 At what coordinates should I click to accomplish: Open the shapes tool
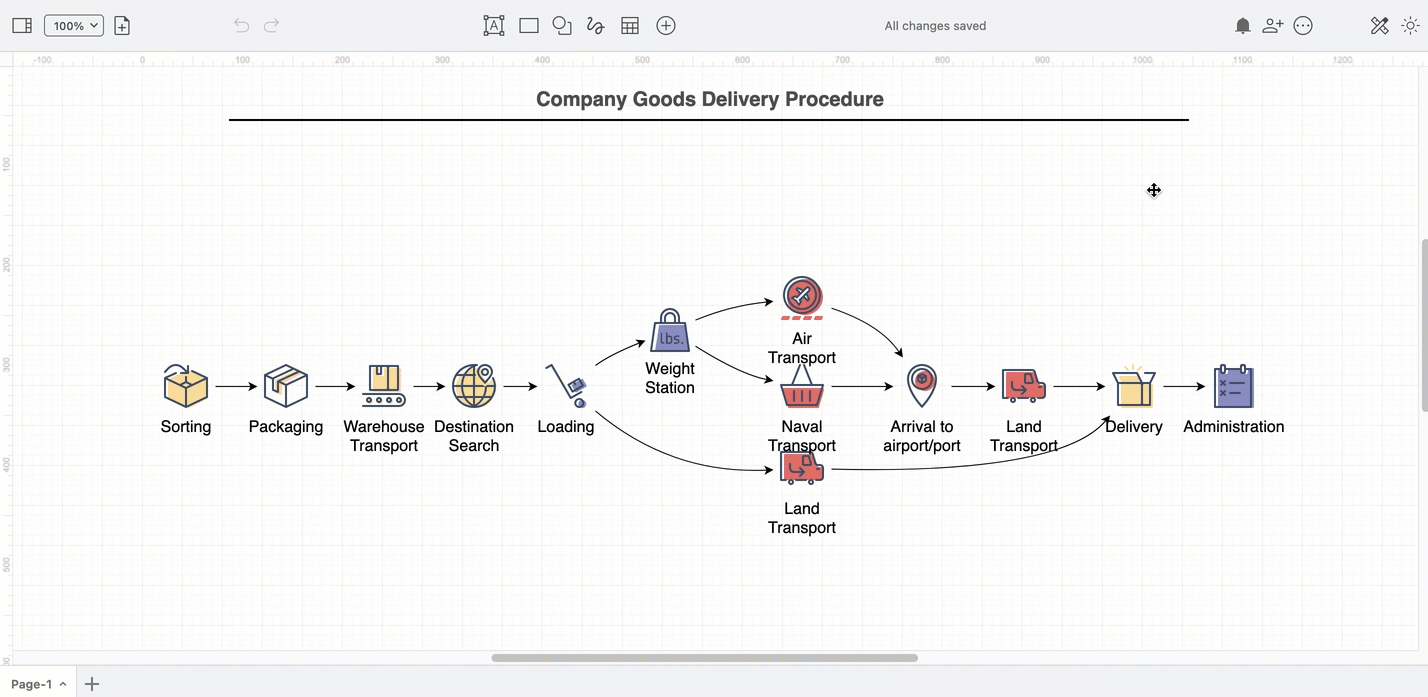pos(562,26)
